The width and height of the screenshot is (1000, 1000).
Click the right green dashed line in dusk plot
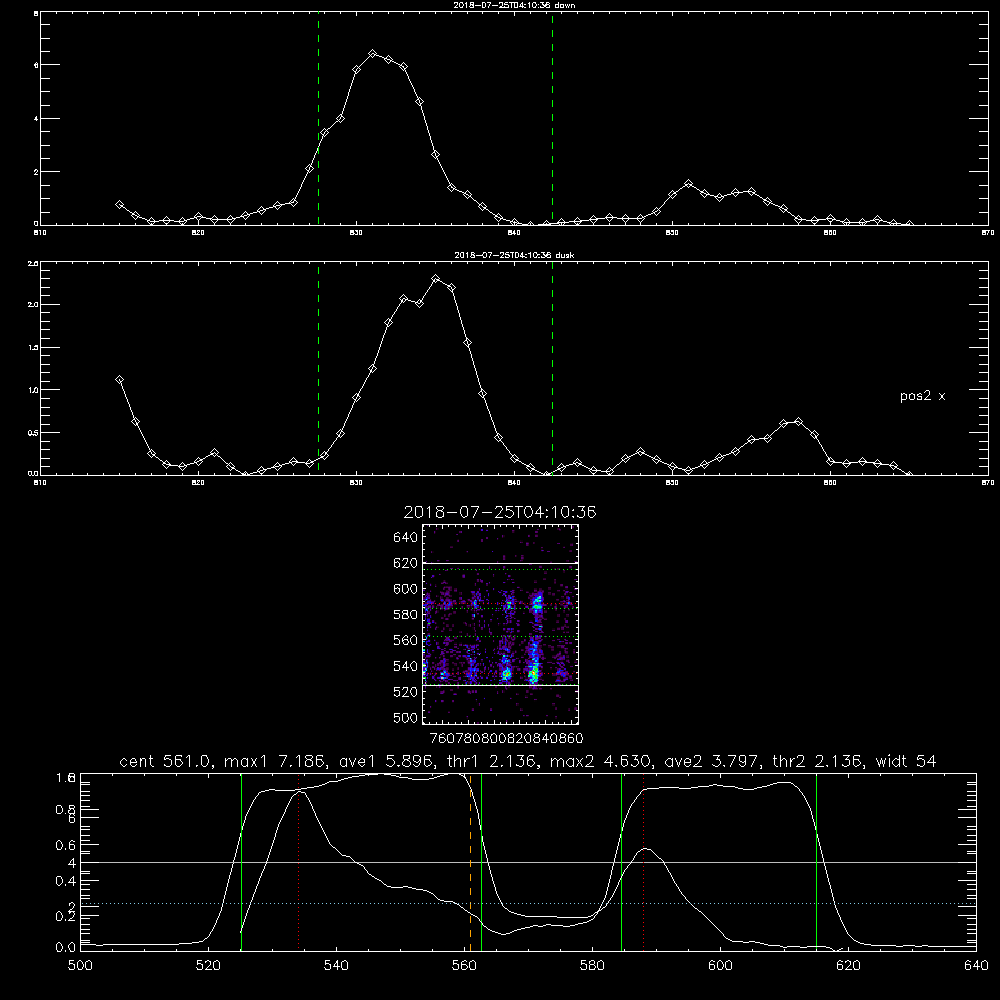point(552,368)
